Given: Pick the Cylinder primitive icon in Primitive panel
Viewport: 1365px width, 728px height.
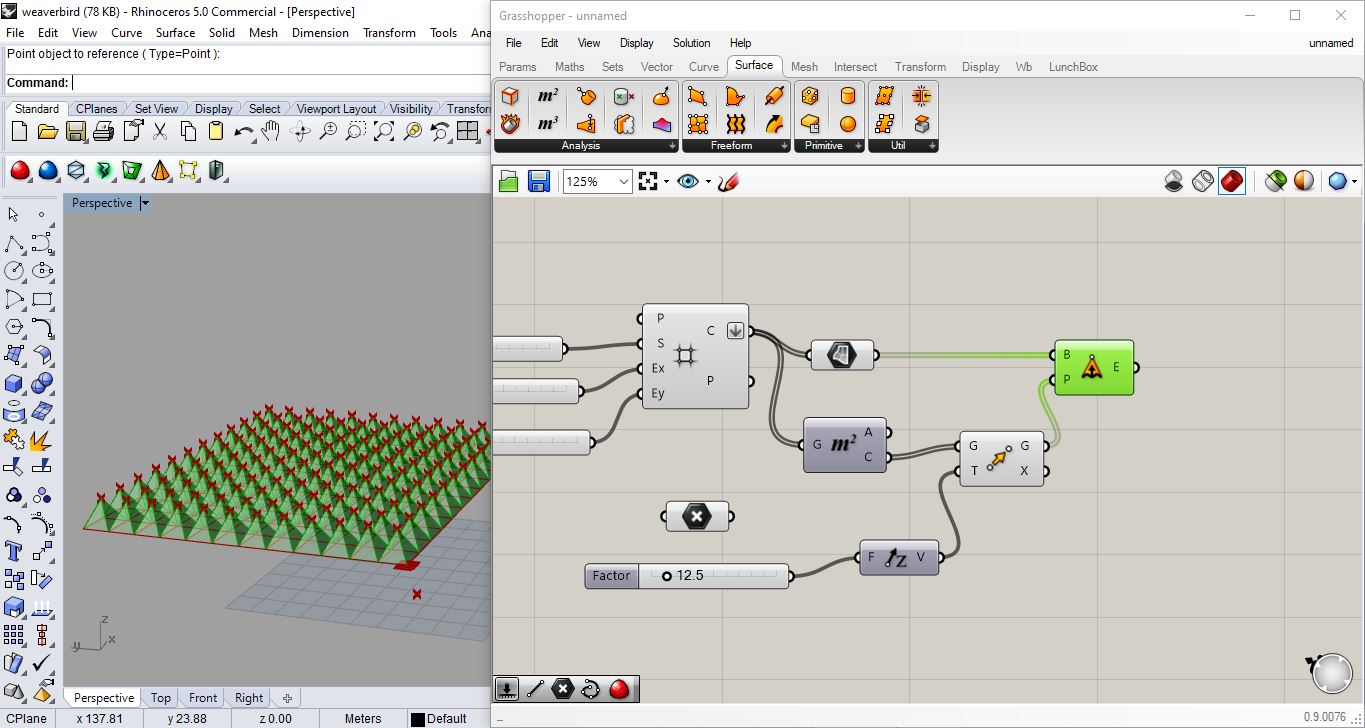Looking at the screenshot, I should (848, 96).
